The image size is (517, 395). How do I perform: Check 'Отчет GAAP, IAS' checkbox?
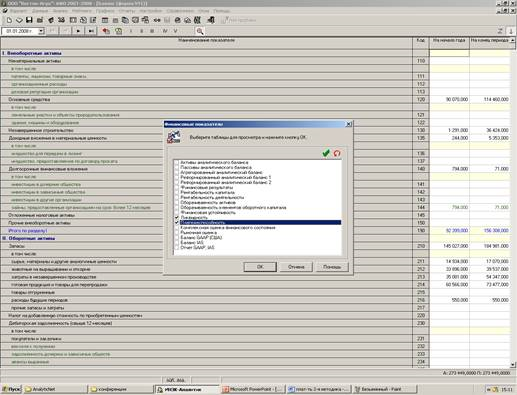pos(177,248)
